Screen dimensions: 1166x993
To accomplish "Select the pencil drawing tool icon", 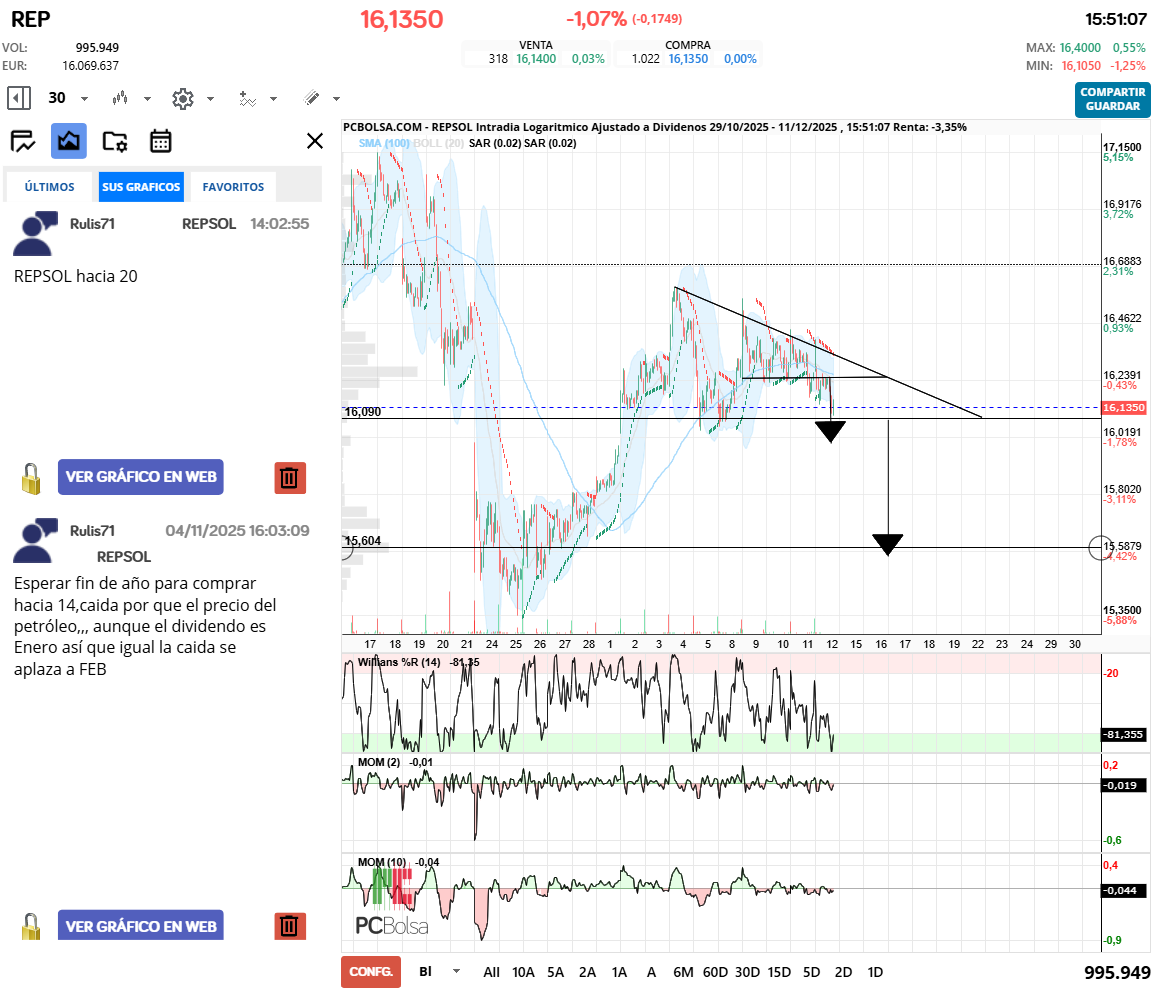I will tap(311, 98).
